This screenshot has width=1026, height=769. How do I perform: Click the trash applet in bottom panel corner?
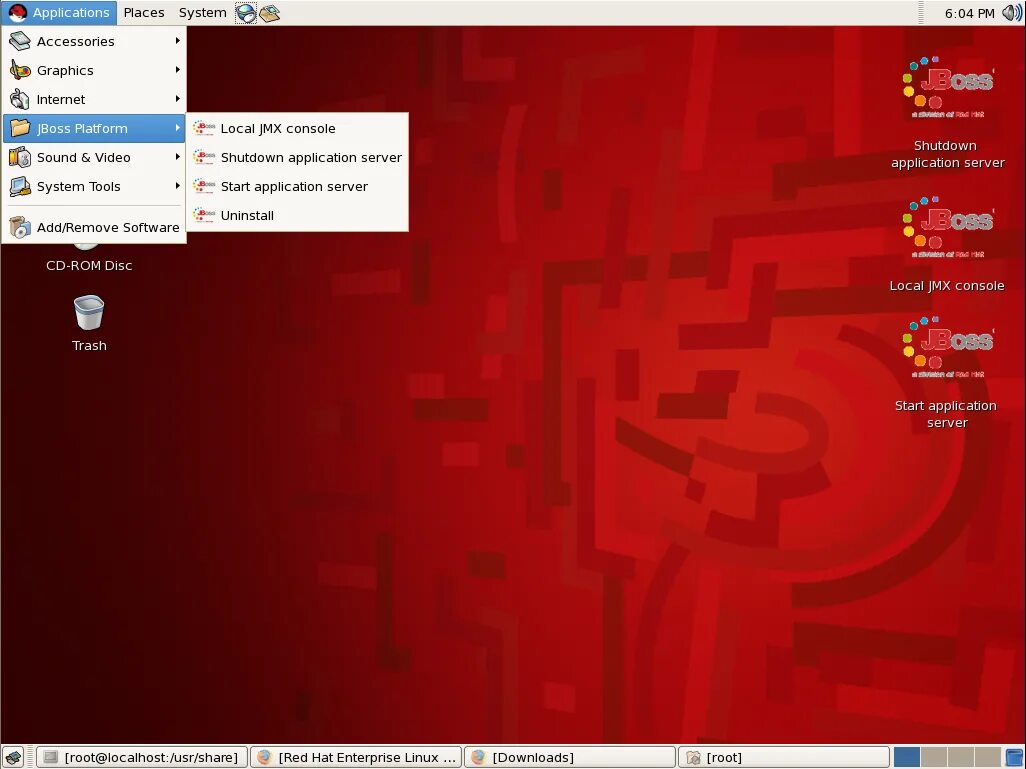[1014, 757]
